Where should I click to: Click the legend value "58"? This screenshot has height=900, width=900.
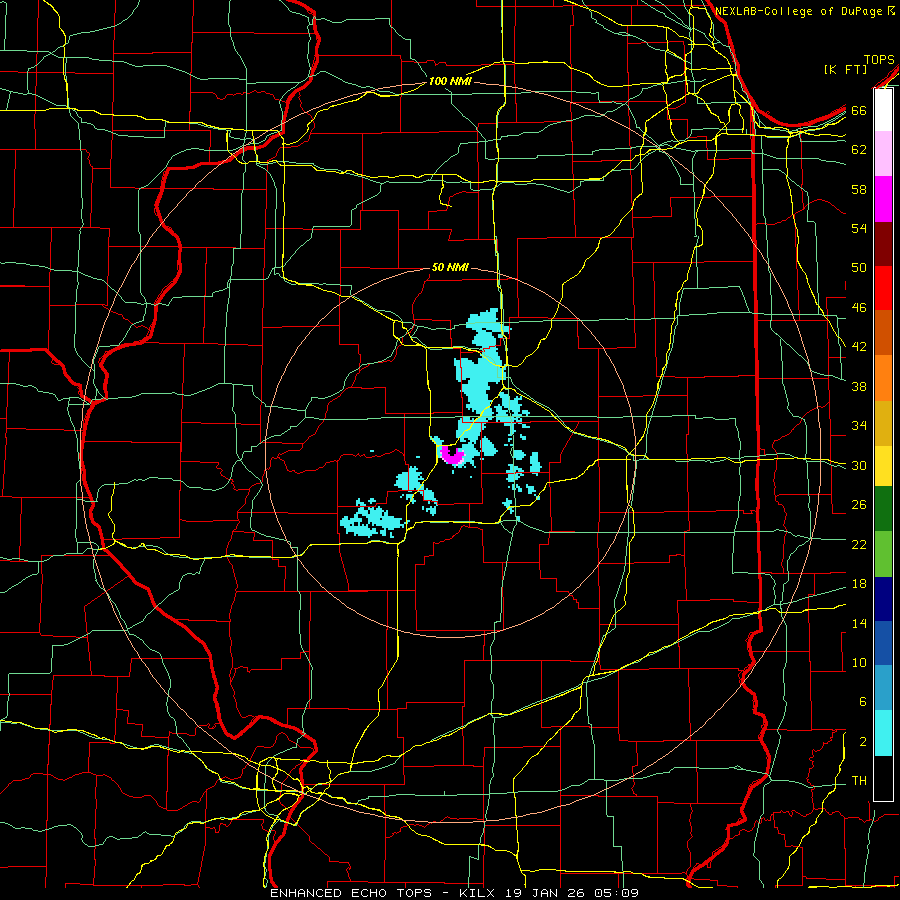coord(859,189)
